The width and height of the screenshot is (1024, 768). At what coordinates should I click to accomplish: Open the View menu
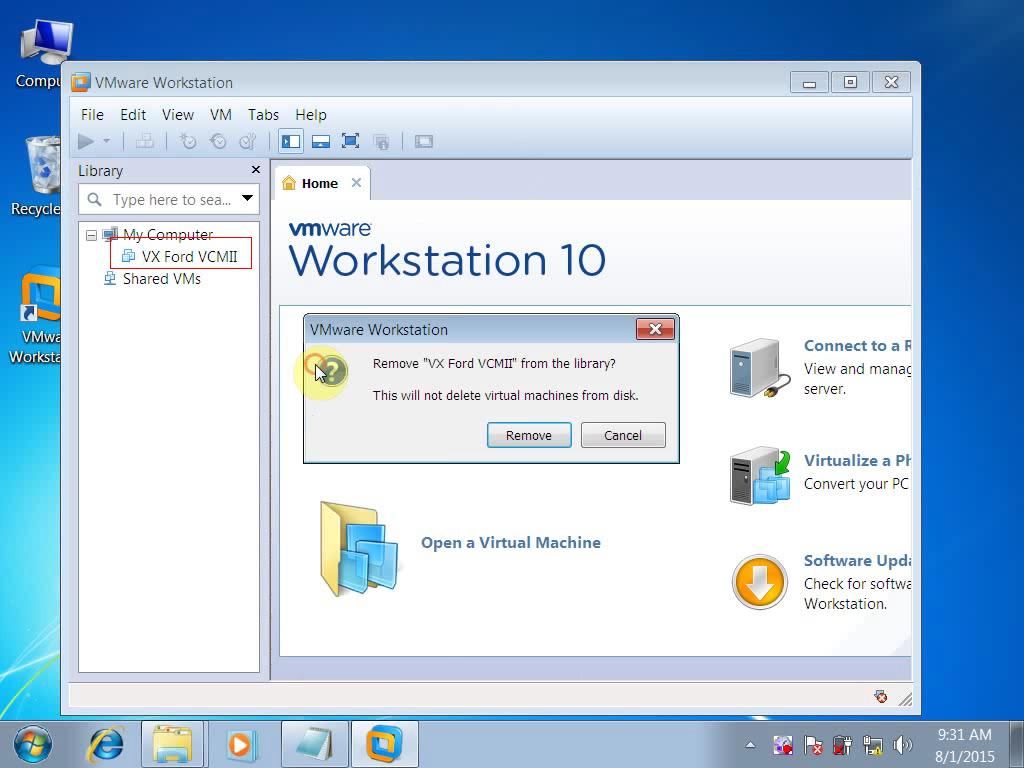click(x=178, y=115)
